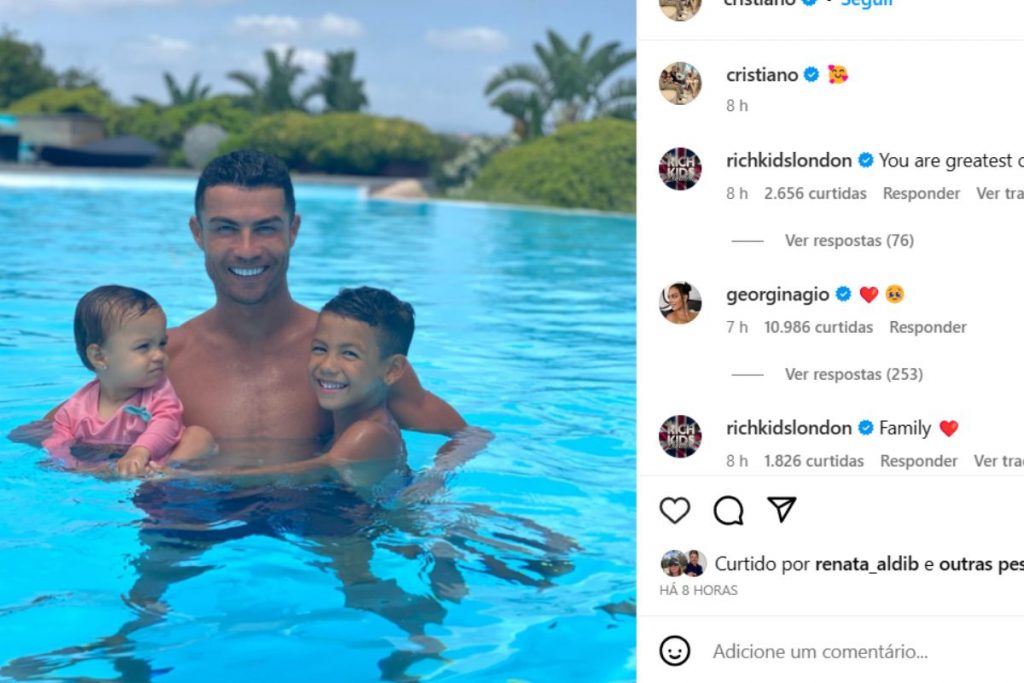Share the post via paper plane icon
The width and height of the screenshot is (1024, 683).
[782, 509]
